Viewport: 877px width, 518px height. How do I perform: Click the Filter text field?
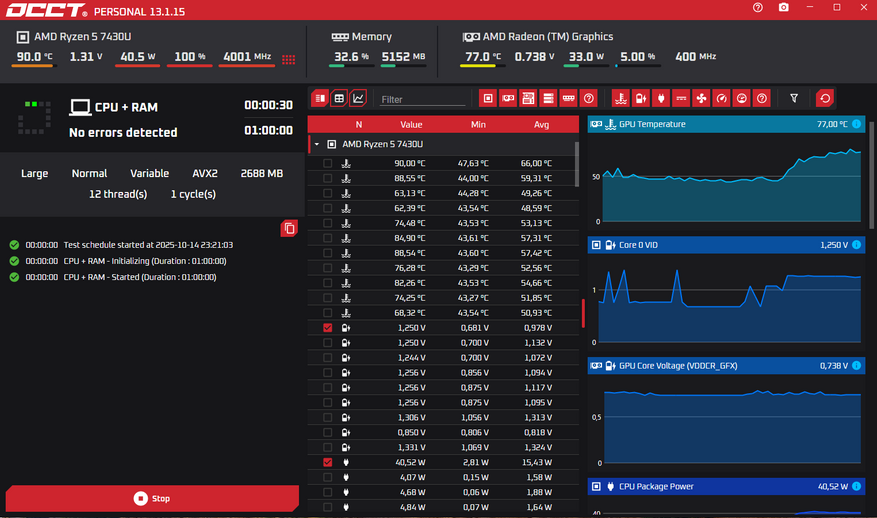coord(422,99)
